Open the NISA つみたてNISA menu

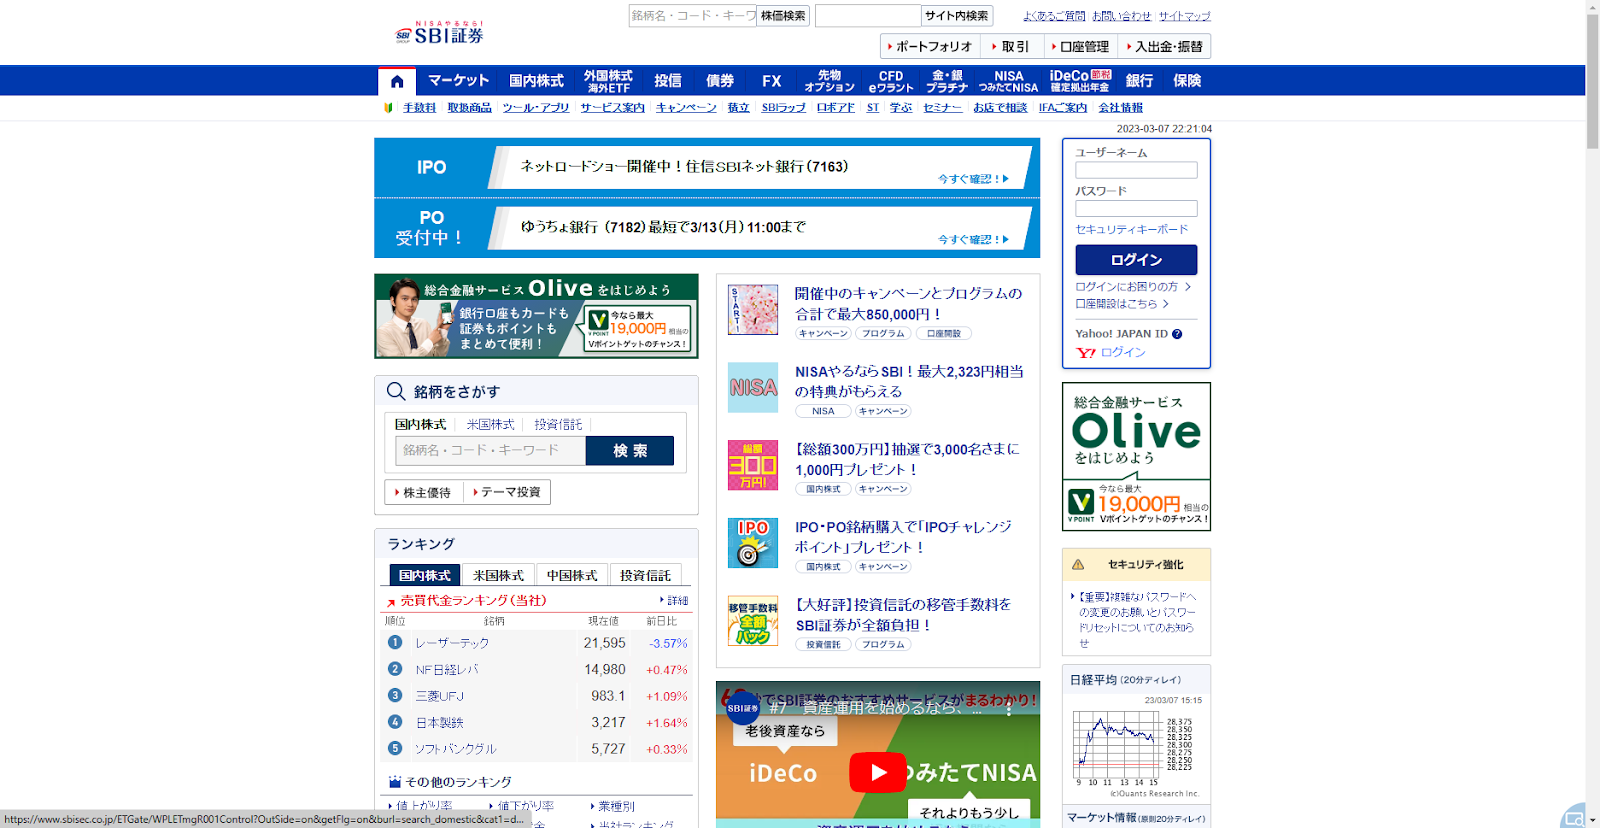pos(1008,81)
